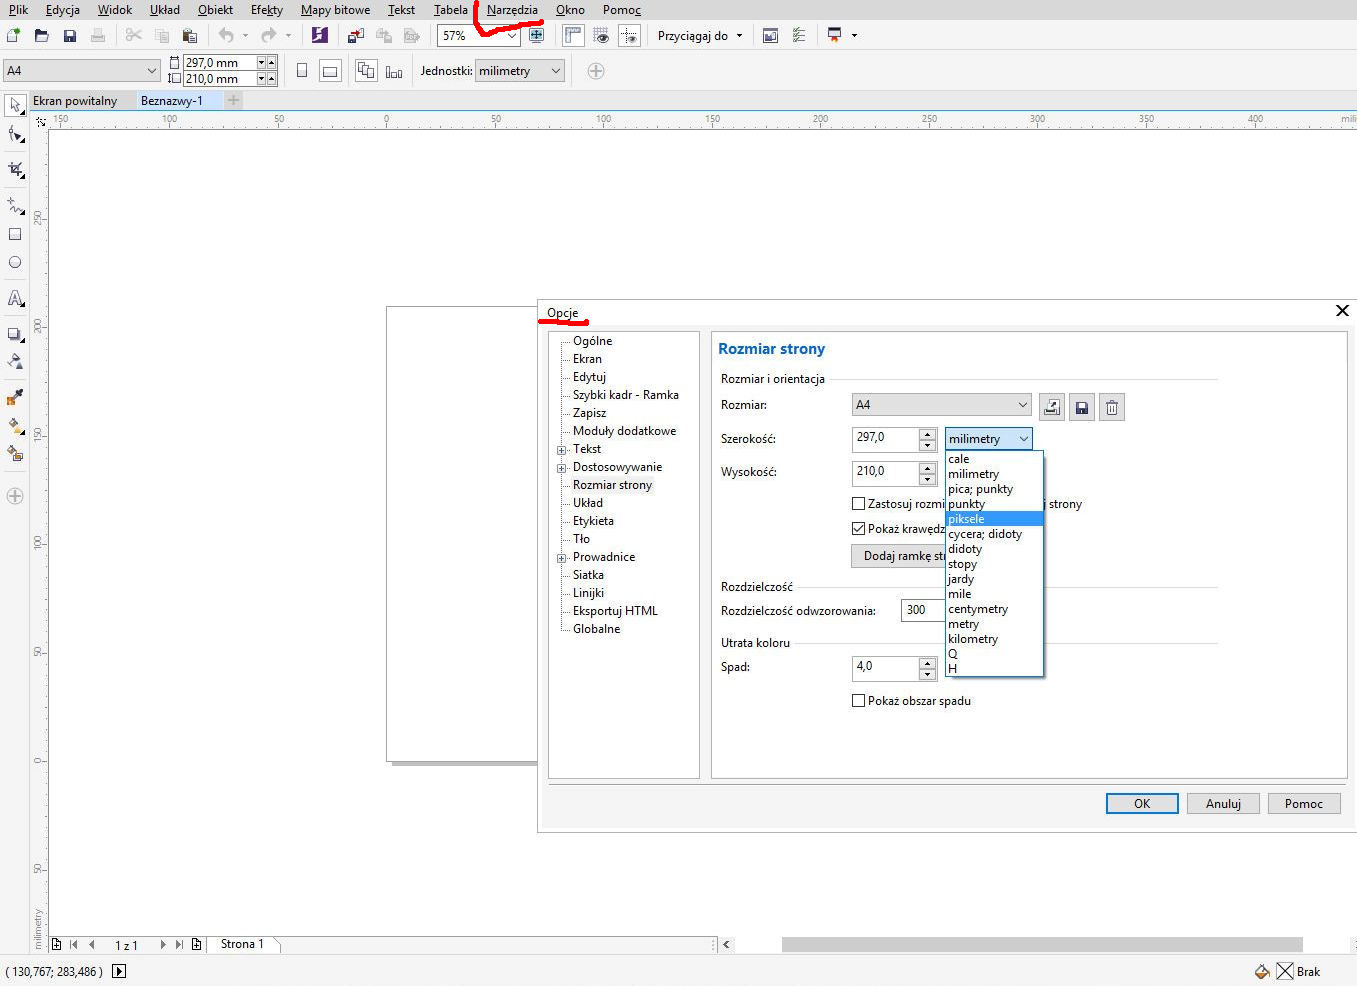Click the Save icon in toolbar
Image resolution: width=1357 pixels, height=986 pixels.
click(x=70, y=36)
